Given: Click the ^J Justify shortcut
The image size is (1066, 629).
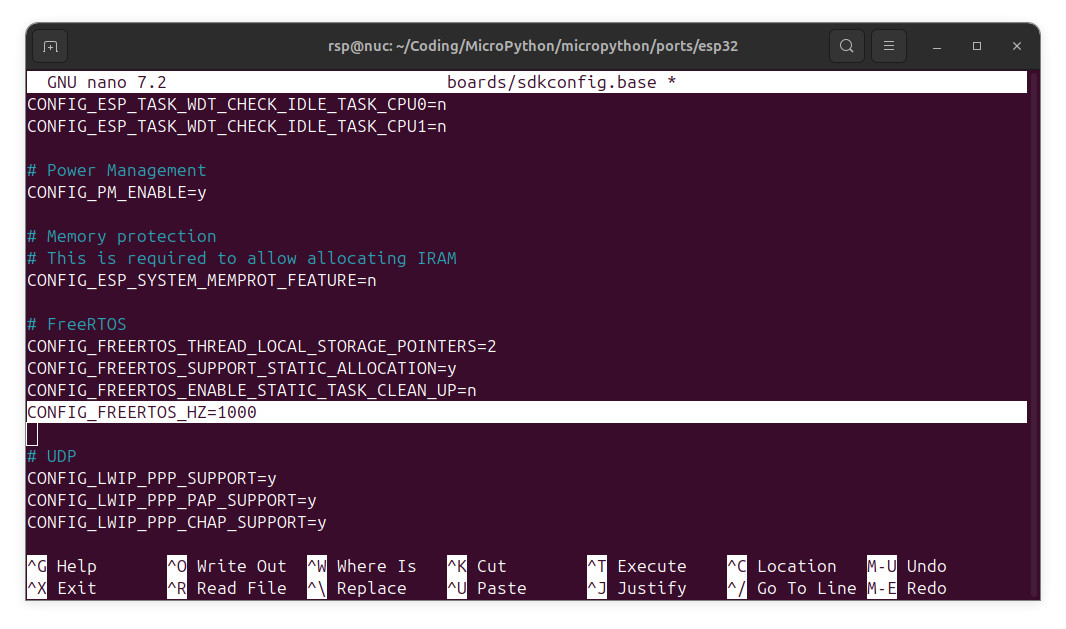Looking at the screenshot, I should 637,588.
